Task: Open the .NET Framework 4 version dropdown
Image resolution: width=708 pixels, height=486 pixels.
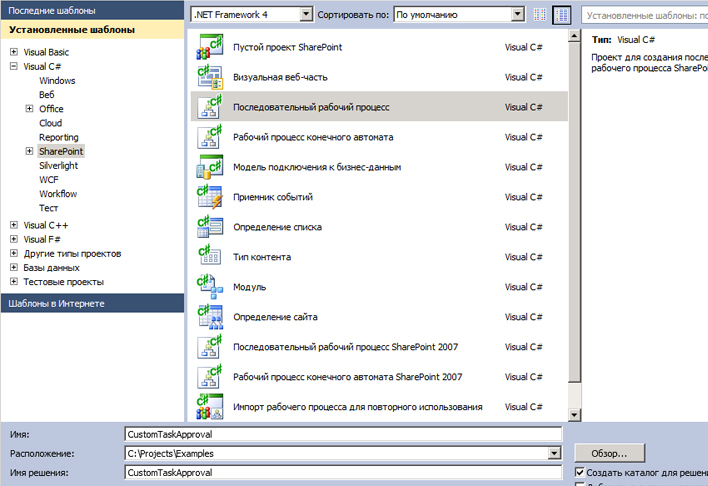Action: pyautogui.click(x=306, y=14)
